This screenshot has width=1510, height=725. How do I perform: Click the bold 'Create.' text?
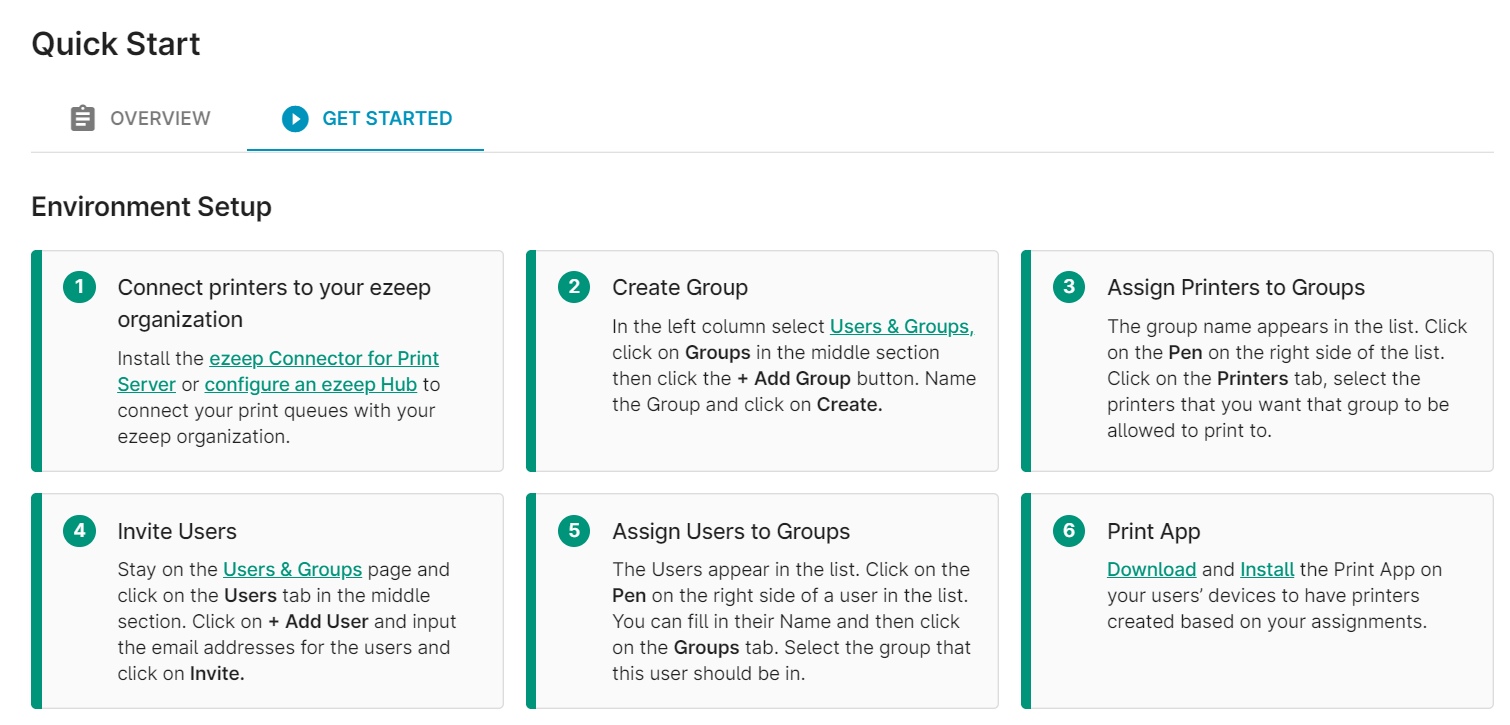(850, 404)
